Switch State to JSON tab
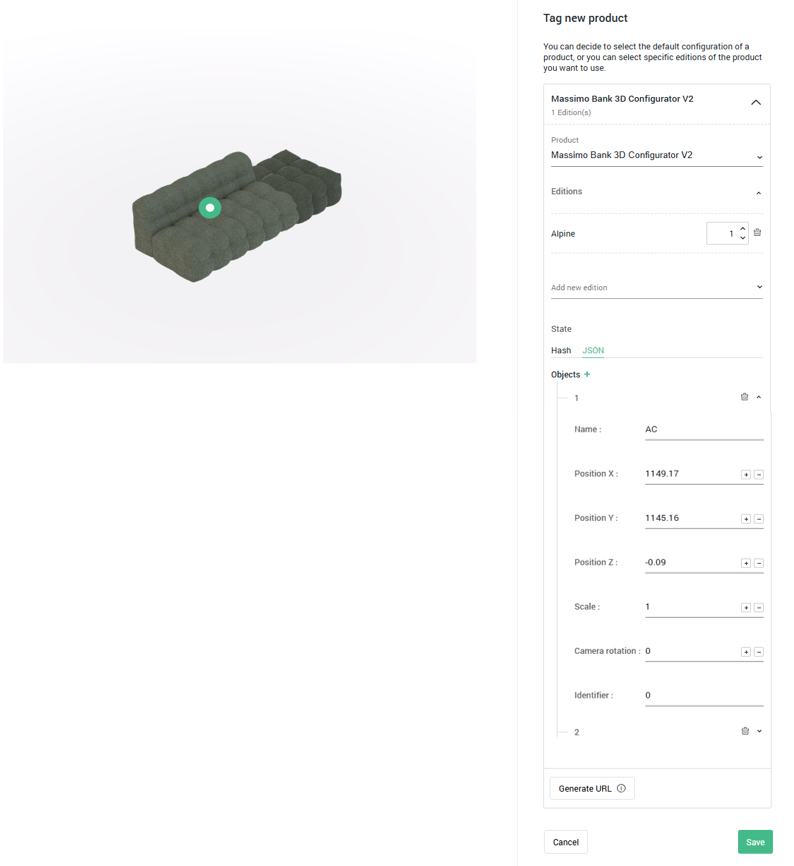 pyautogui.click(x=593, y=351)
